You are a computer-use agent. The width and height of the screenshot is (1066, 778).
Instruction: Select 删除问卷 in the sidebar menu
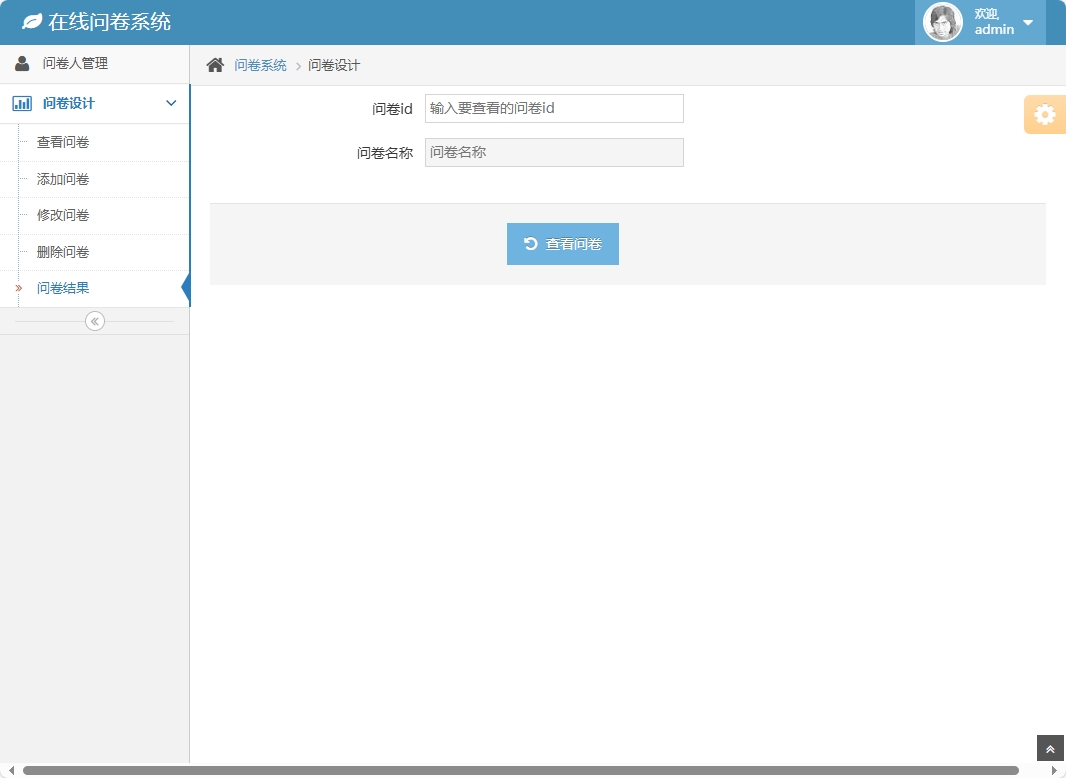point(61,251)
